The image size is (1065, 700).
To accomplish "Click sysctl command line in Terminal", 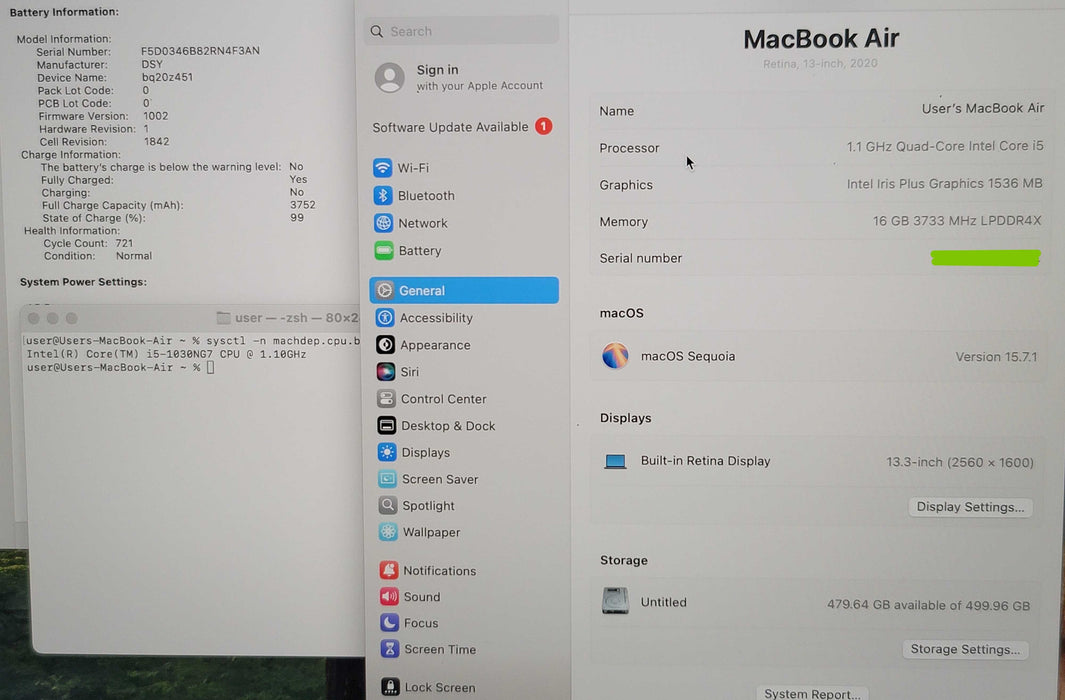I will point(192,341).
